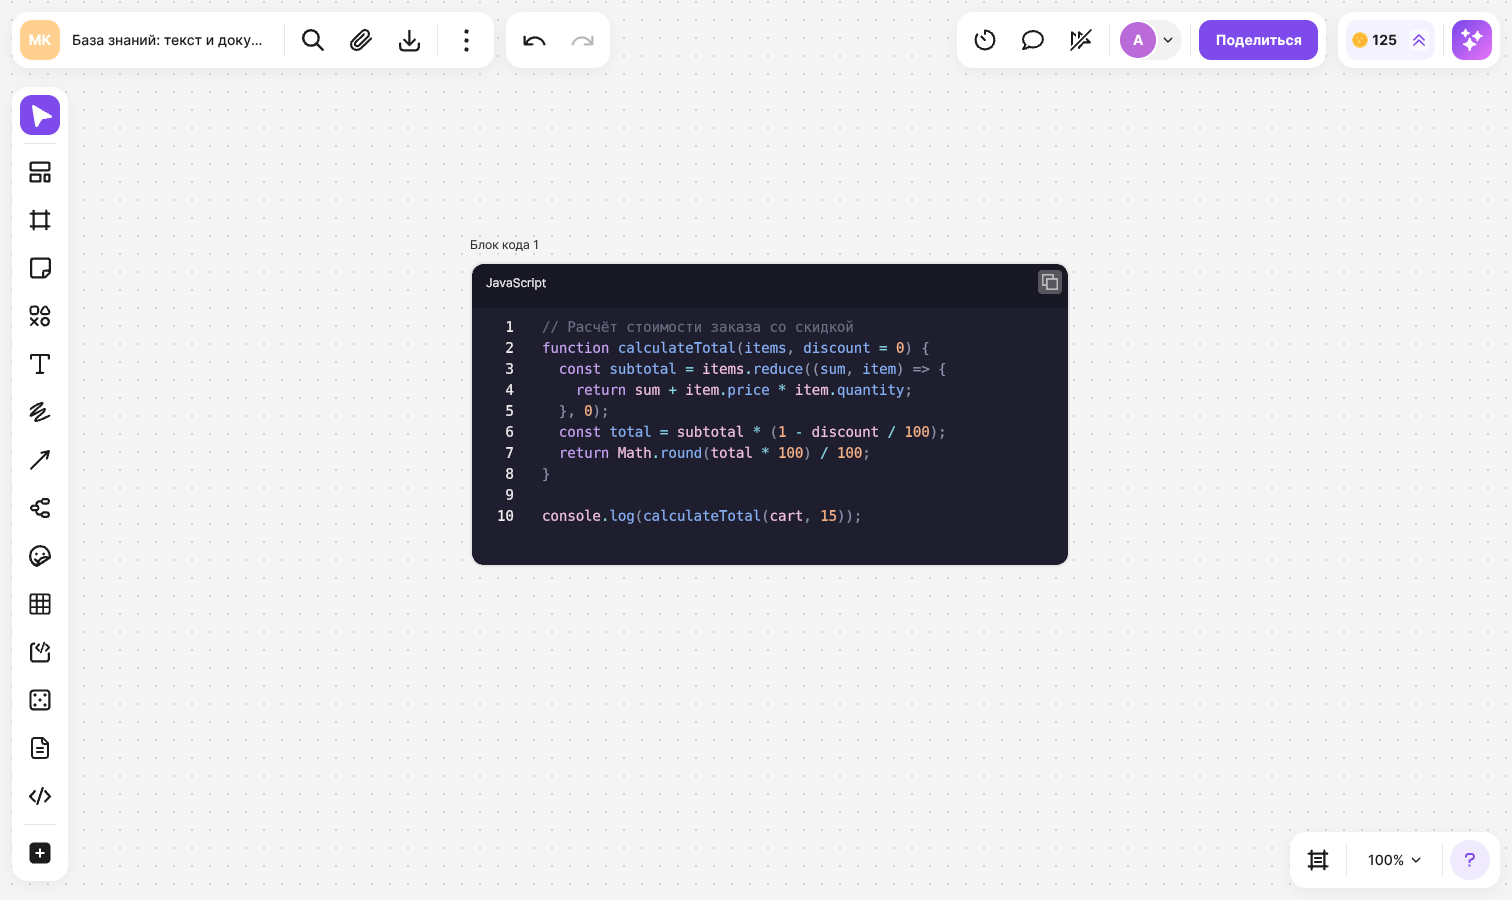Open the shapes tool
The width and height of the screenshot is (1512, 900).
(x=40, y=316)
